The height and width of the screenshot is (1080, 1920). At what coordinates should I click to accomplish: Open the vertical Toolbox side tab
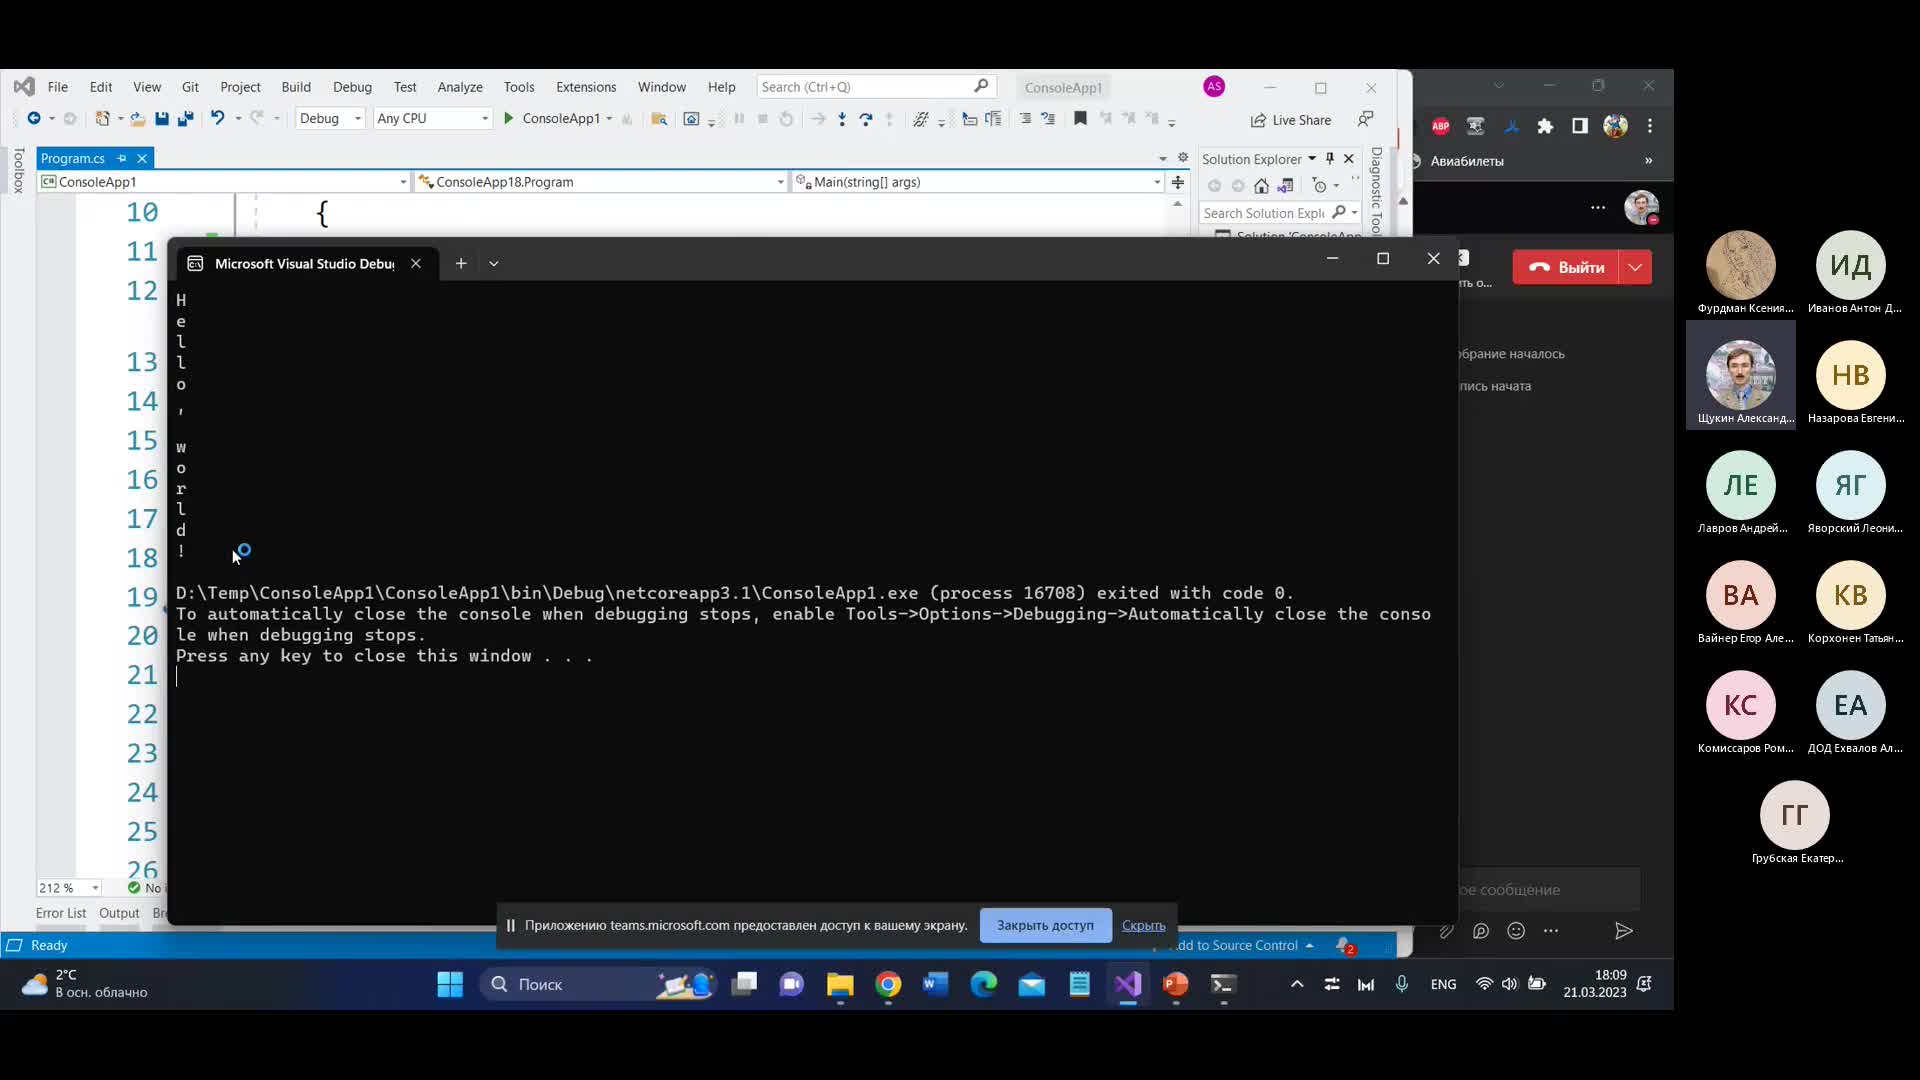point(18,170)
